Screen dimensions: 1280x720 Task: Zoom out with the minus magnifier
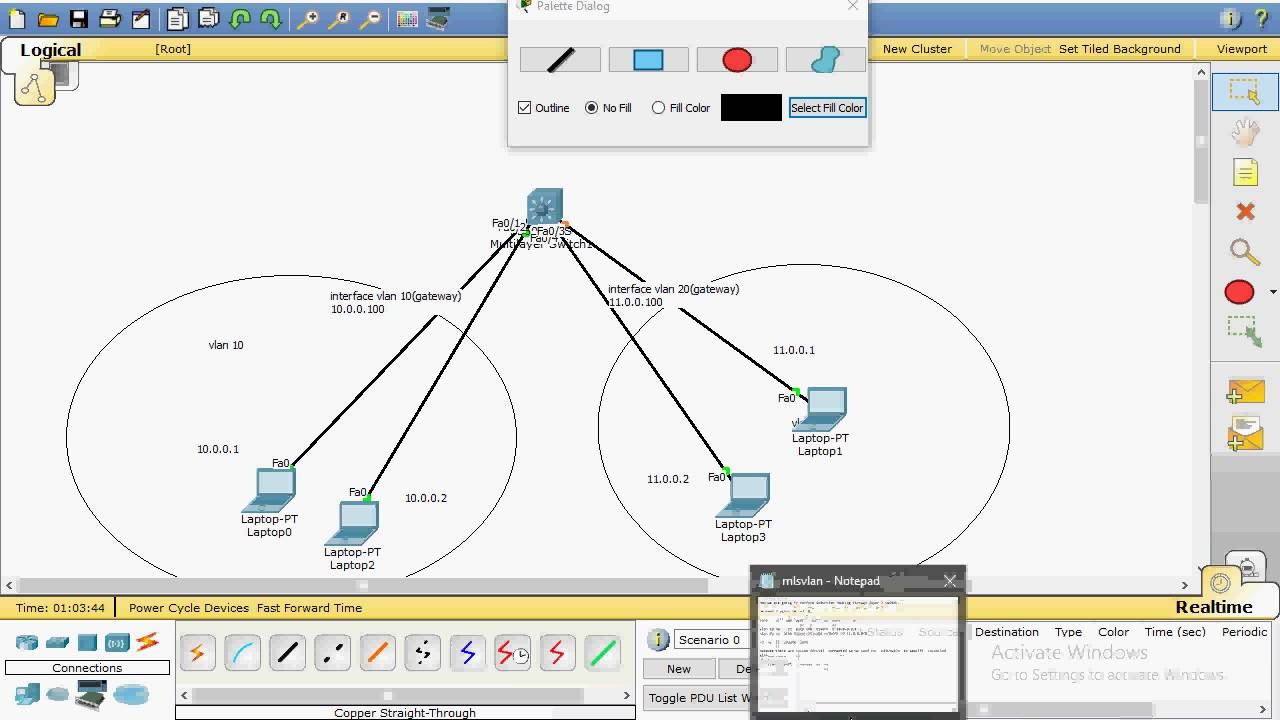pyautogui.click(x=370, y=18)
